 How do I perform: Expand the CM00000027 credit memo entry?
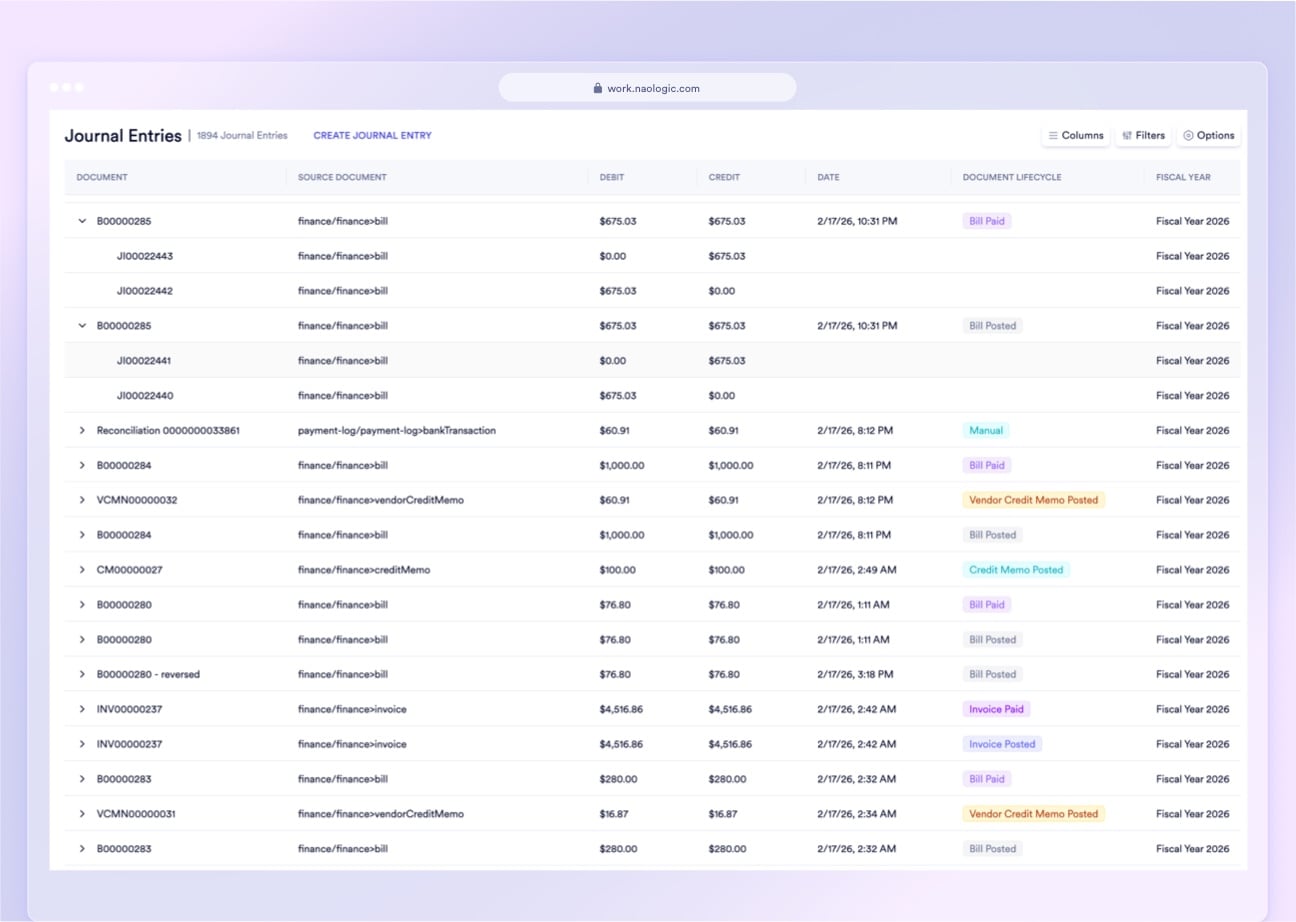point(82,569)
